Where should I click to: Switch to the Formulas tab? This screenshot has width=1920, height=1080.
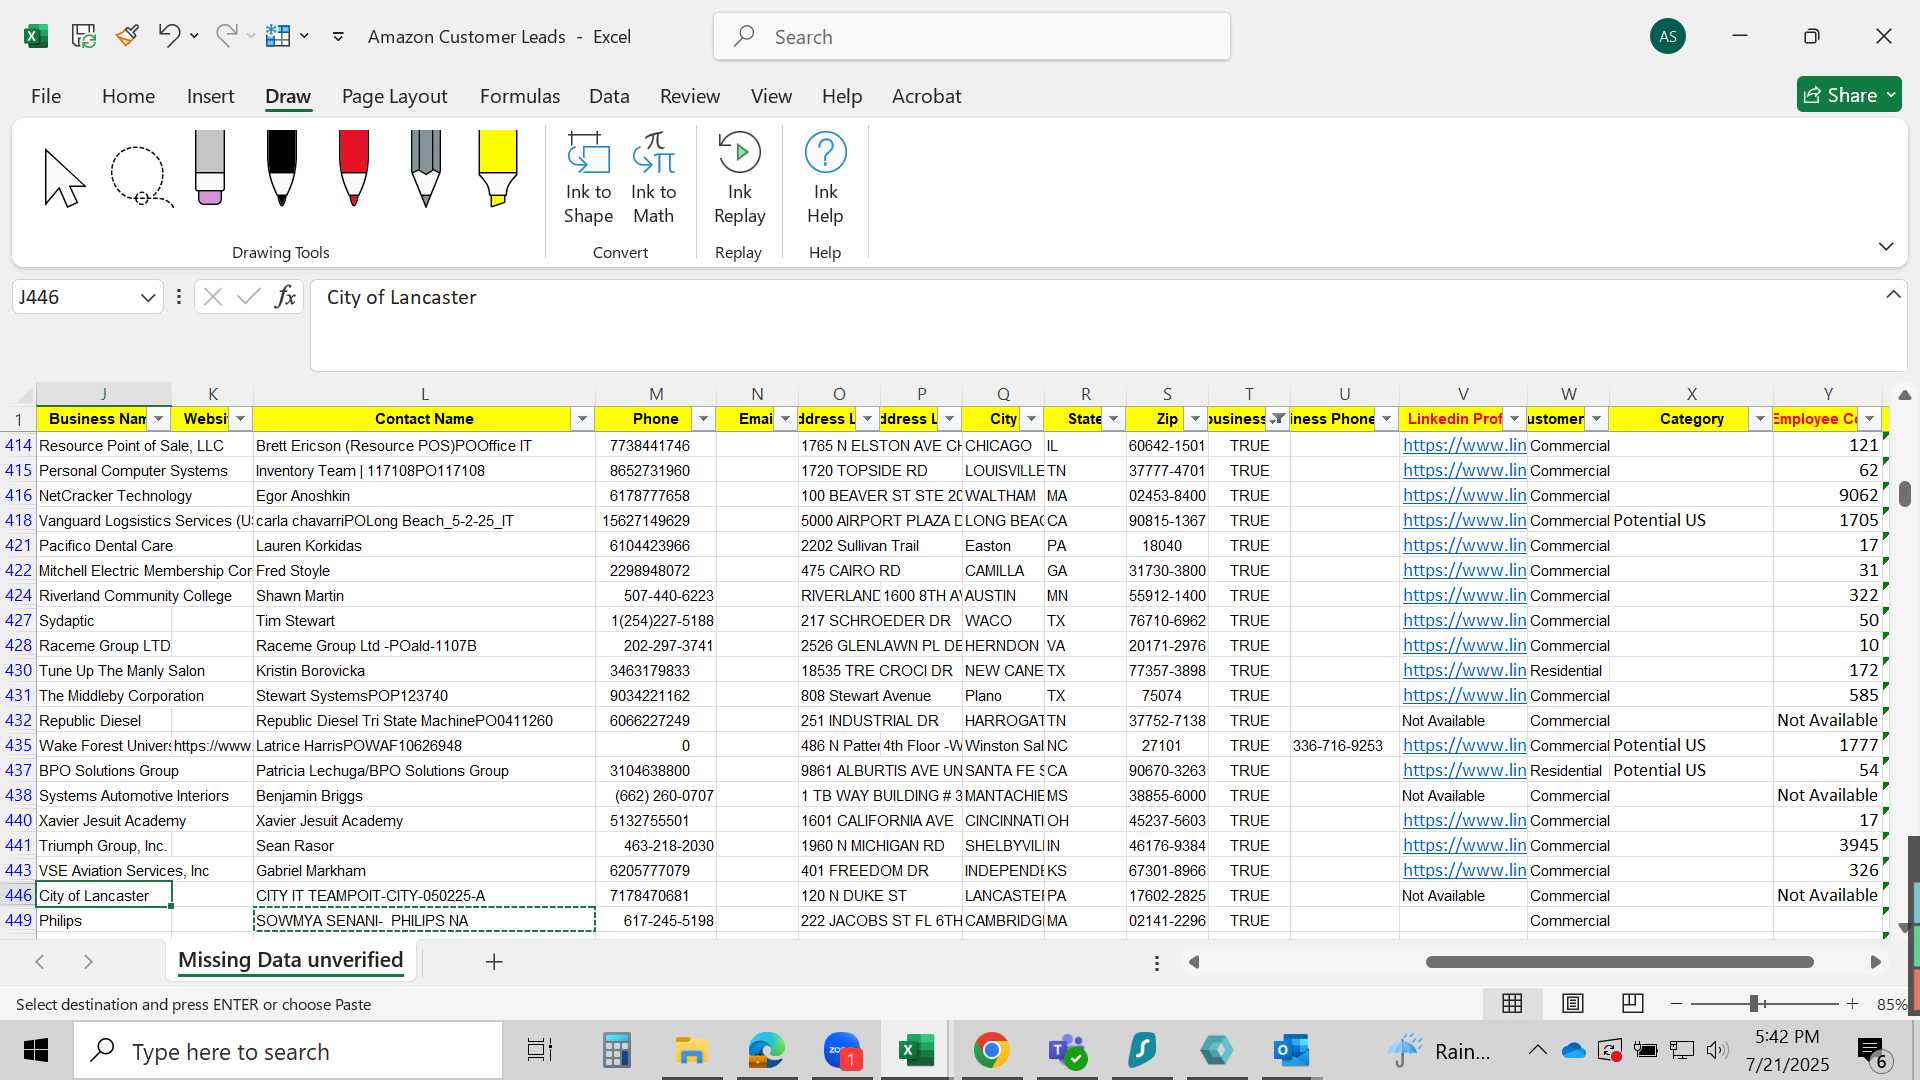tap(520, 96)
